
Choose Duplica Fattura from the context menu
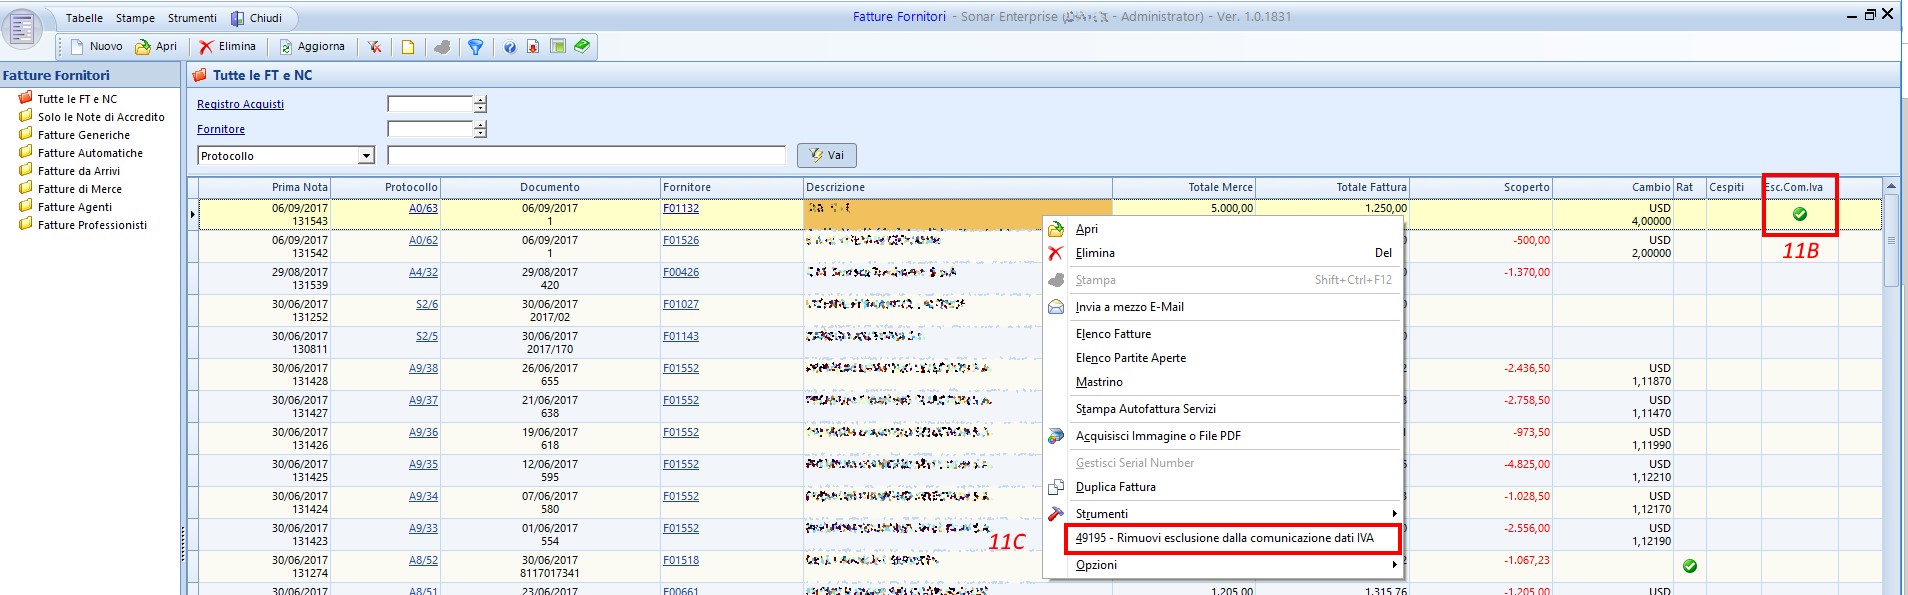pos(1115,487)
